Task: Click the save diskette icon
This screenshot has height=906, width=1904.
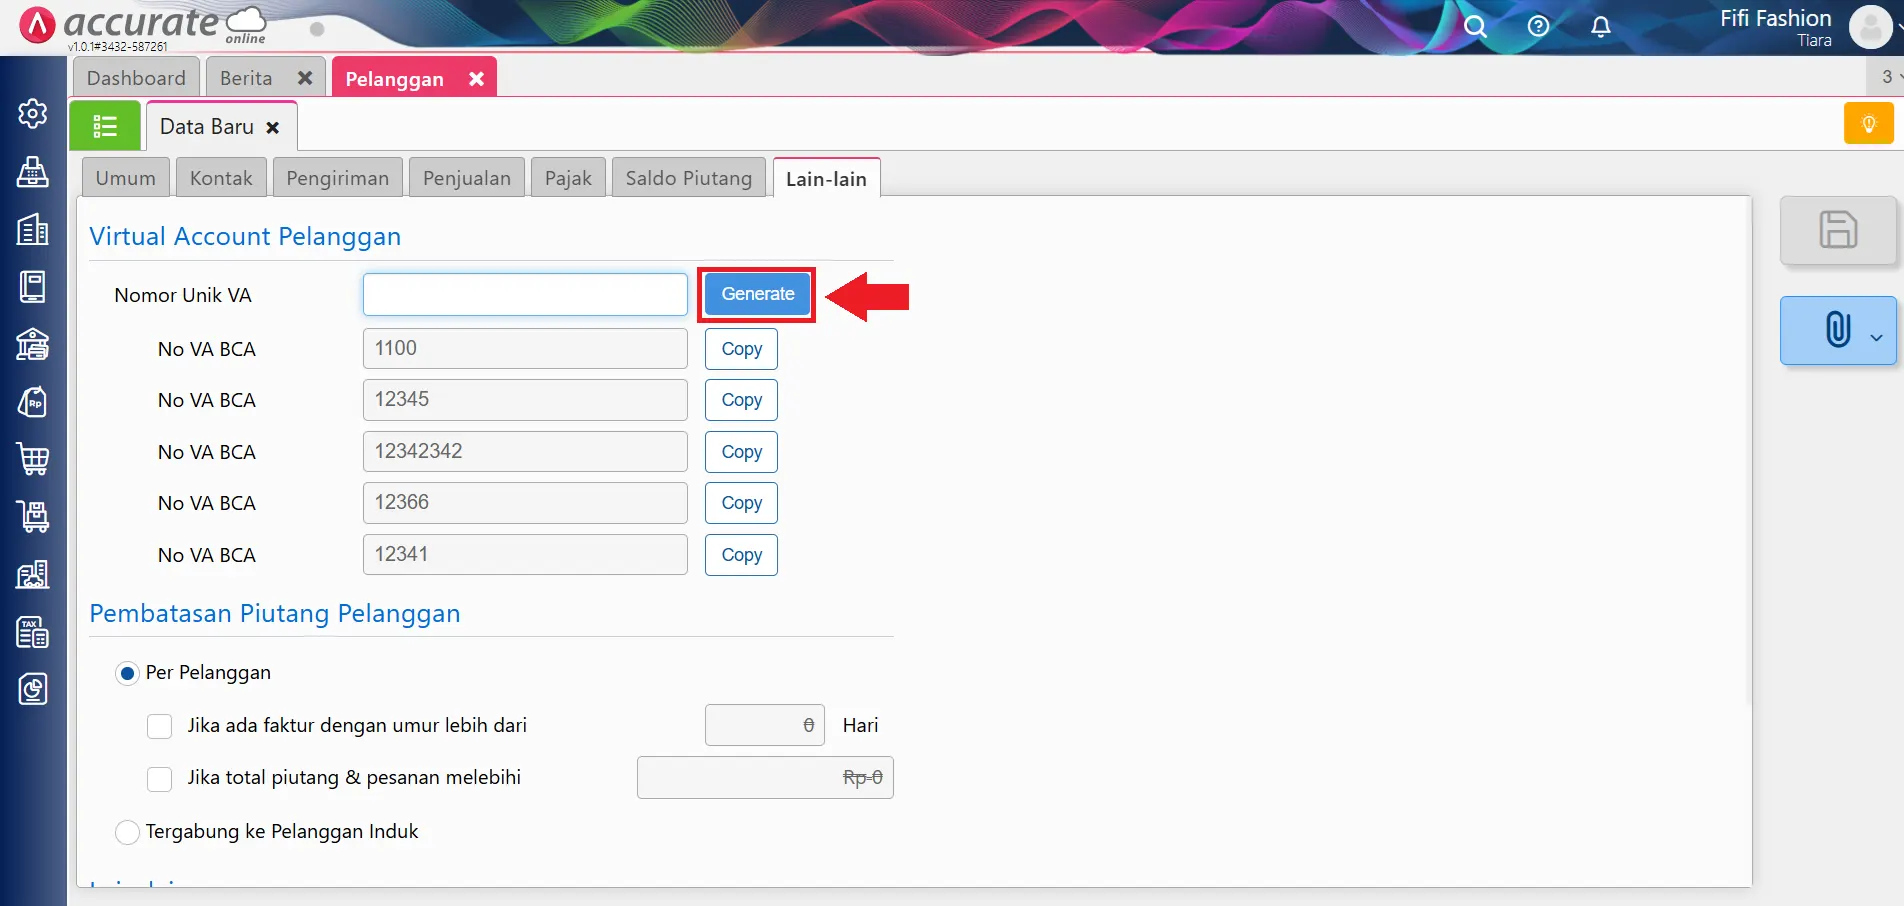Action: click(1837, 230)
